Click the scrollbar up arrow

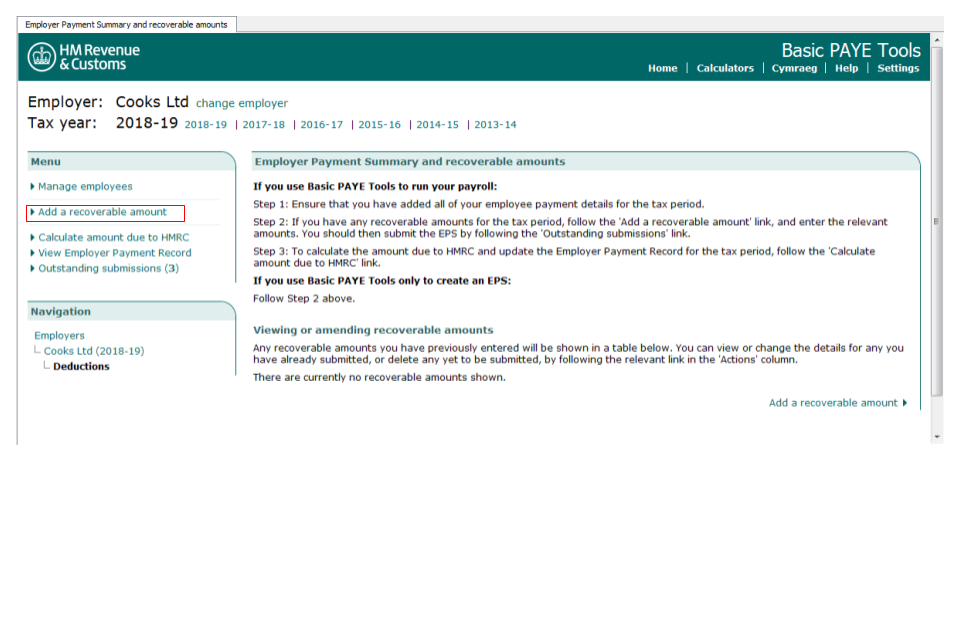(x=937, y=40)
